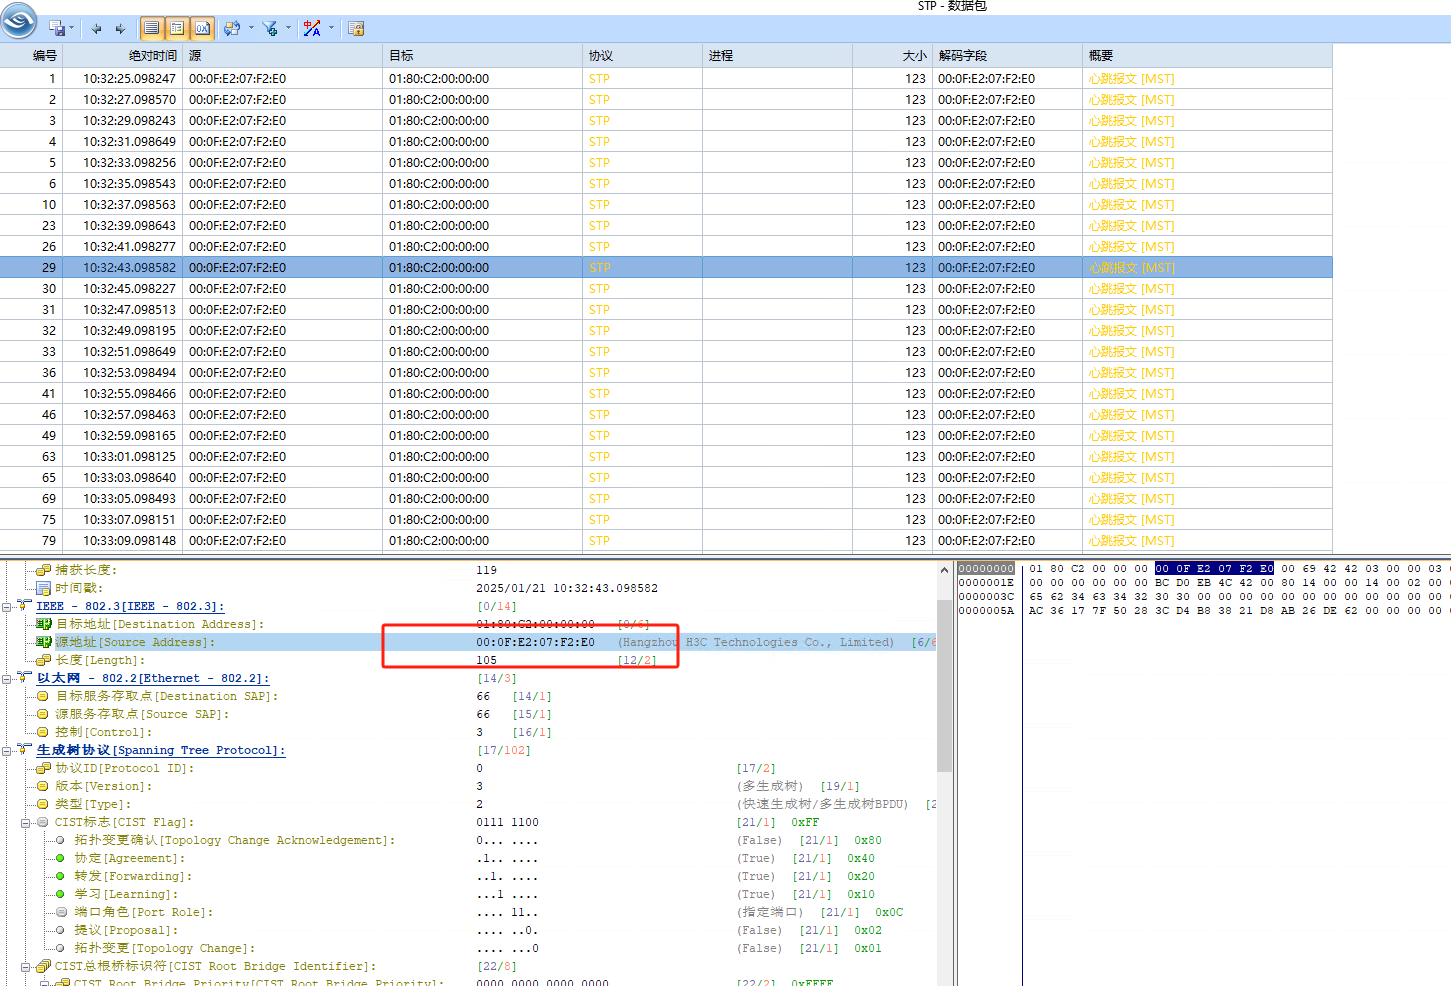1451x986 pixels.
Task: Collapse the CIST Flag tree node
Action: (x=26, y=823)
